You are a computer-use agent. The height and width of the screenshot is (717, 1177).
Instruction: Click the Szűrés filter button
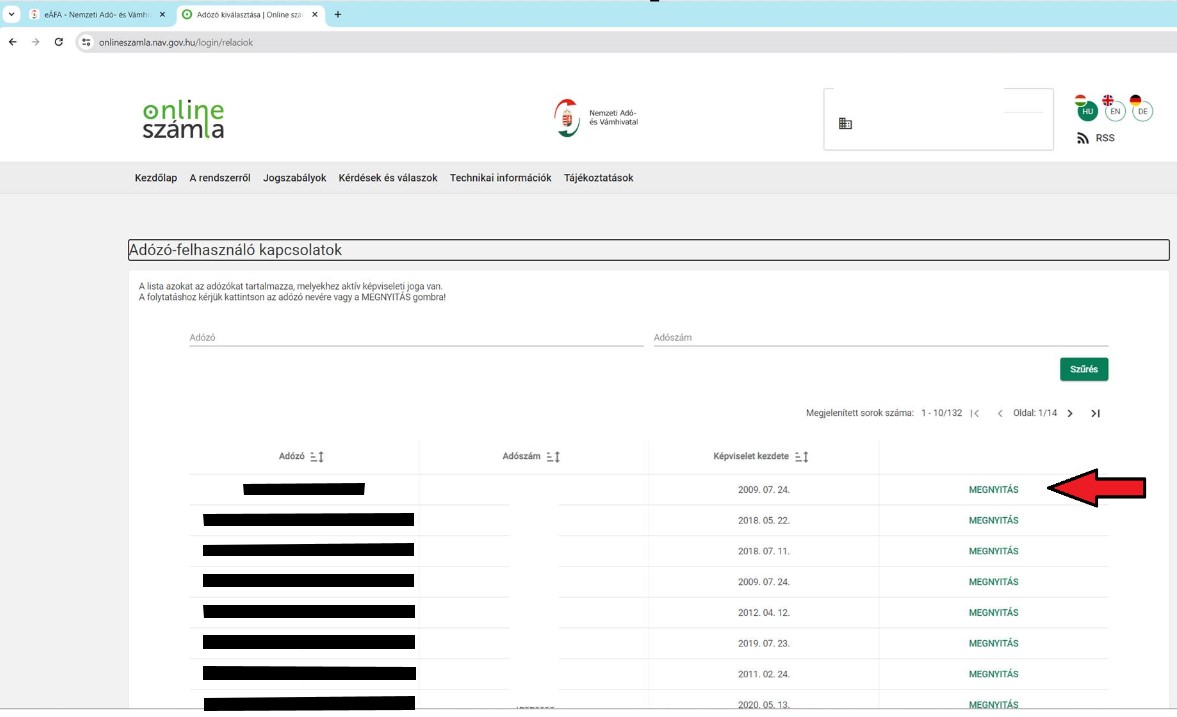point(1084,369)
